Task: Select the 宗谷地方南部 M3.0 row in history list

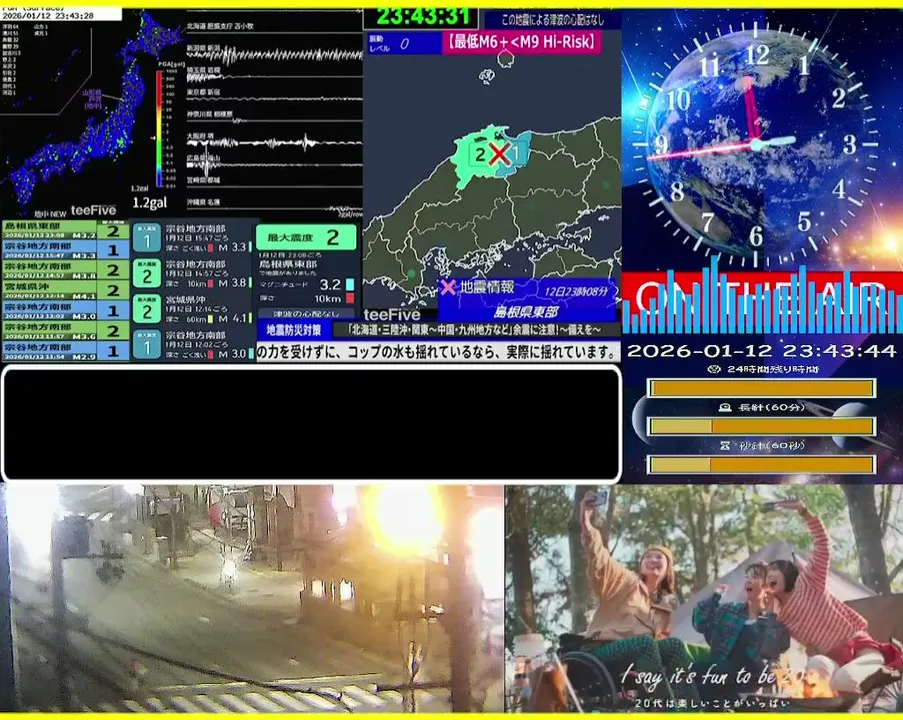Action: point(66,310)
